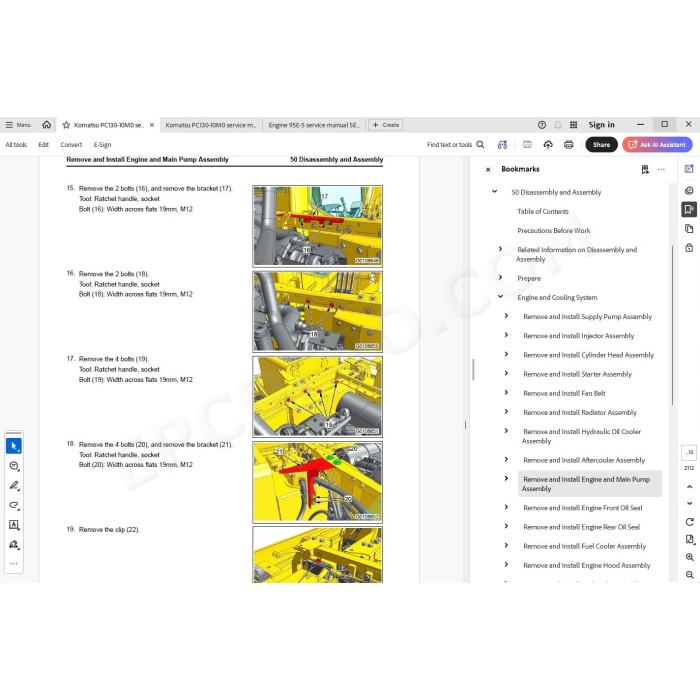Click the Sign in link
The image size is (700, 700).
click(x=601, y=125)
